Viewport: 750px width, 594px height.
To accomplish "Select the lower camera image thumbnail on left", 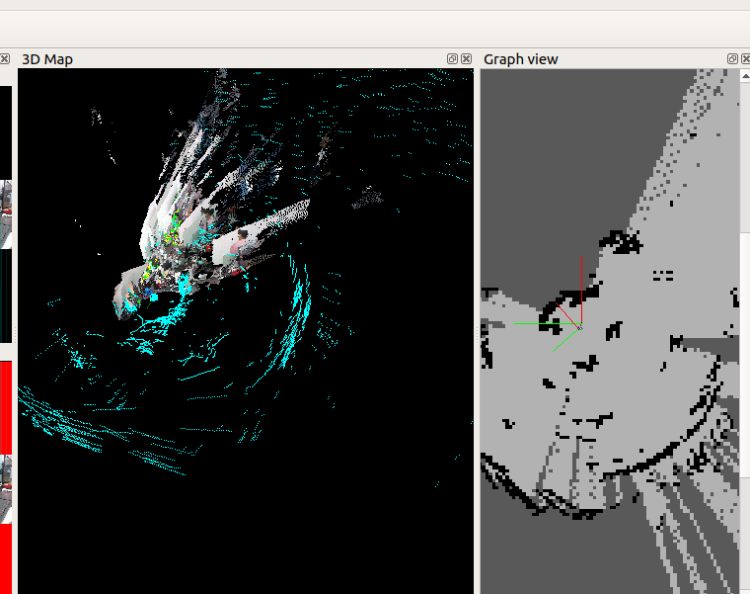I will tap(5, 488).
